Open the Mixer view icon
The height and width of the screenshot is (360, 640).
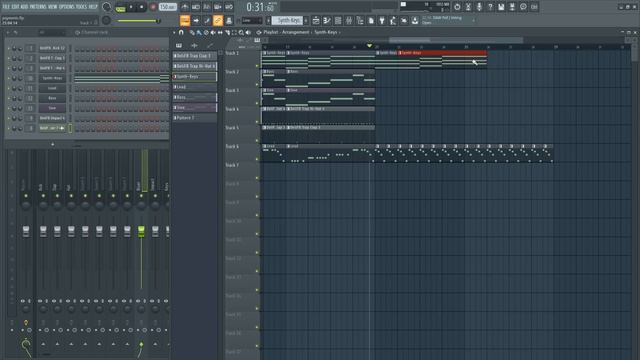(x=349, y=20)
